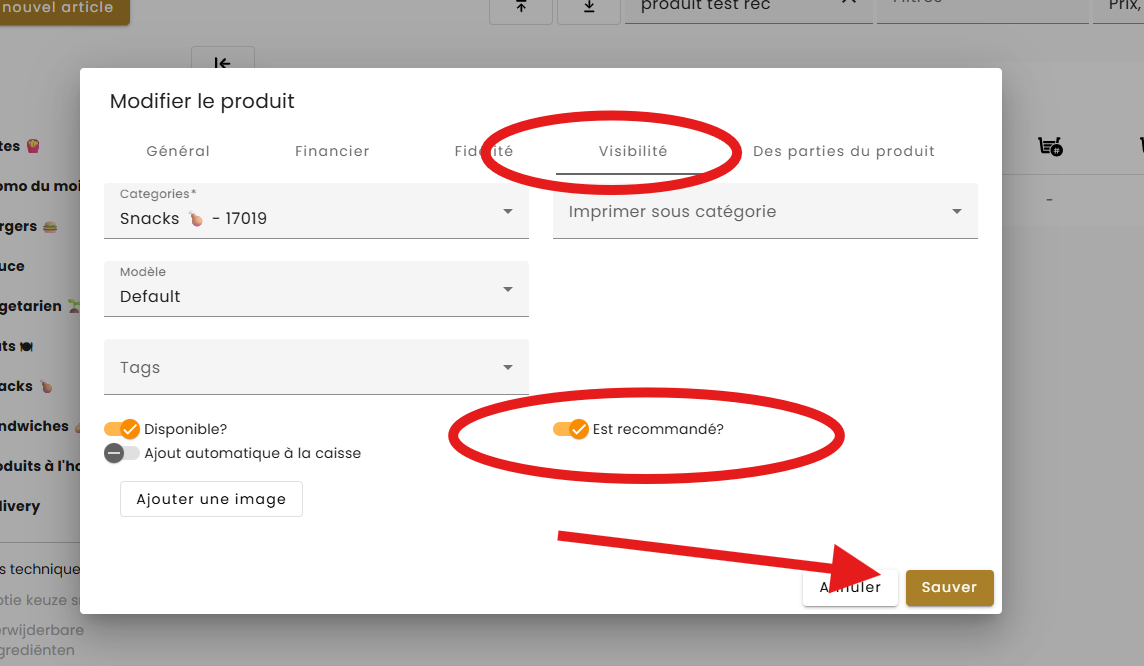
Task: Switch to the Général tab
Action: point(178,151)
